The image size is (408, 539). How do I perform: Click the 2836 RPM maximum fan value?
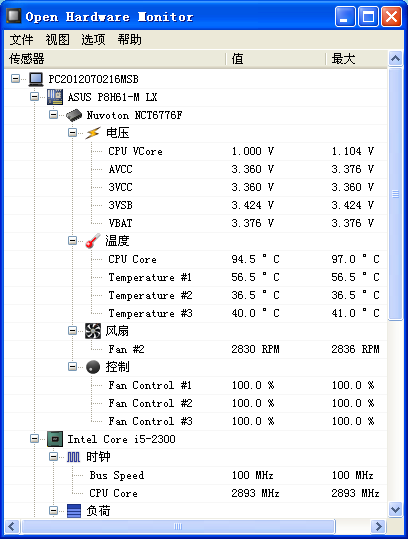click(355, 349)
